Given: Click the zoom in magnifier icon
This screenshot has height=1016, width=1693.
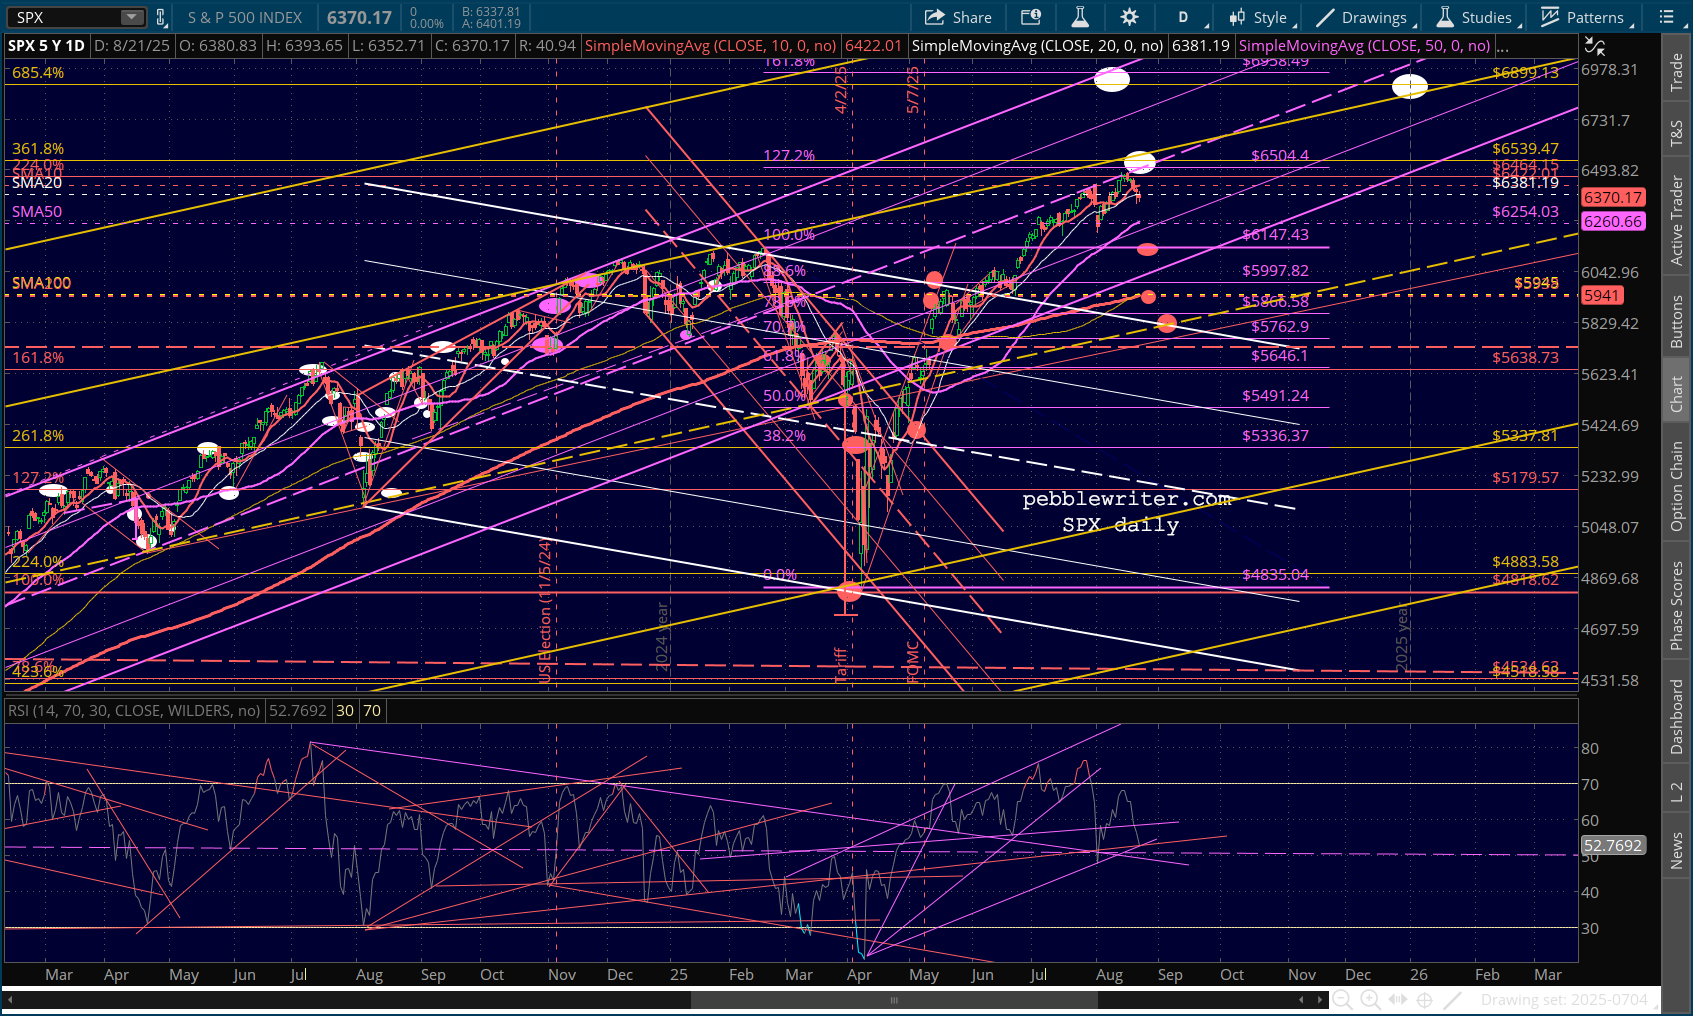Looking at the screenshot, I should tap(1370, 999).
